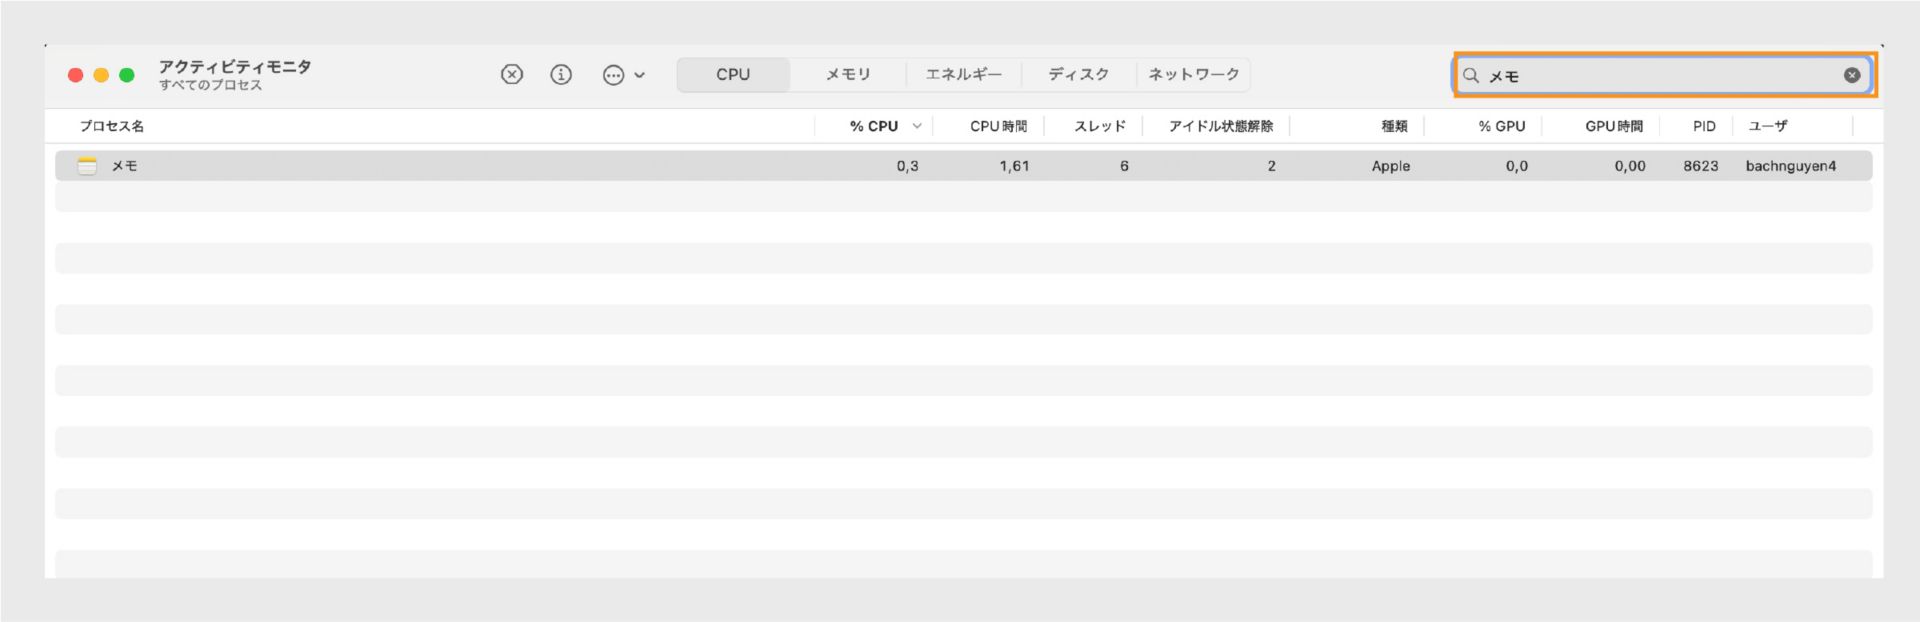The image size is (1920, 622).
Task: Open process info (i) icon
Action: (562, 75)
